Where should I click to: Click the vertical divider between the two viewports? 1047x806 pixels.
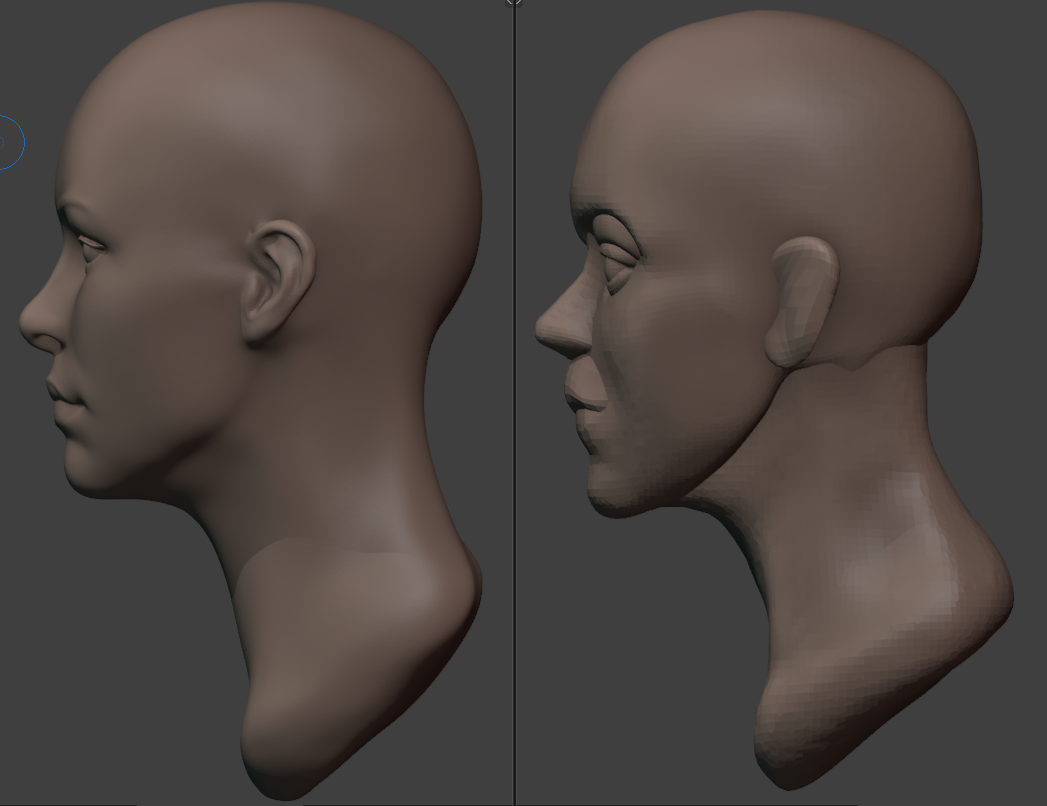(x=514, y=400)
